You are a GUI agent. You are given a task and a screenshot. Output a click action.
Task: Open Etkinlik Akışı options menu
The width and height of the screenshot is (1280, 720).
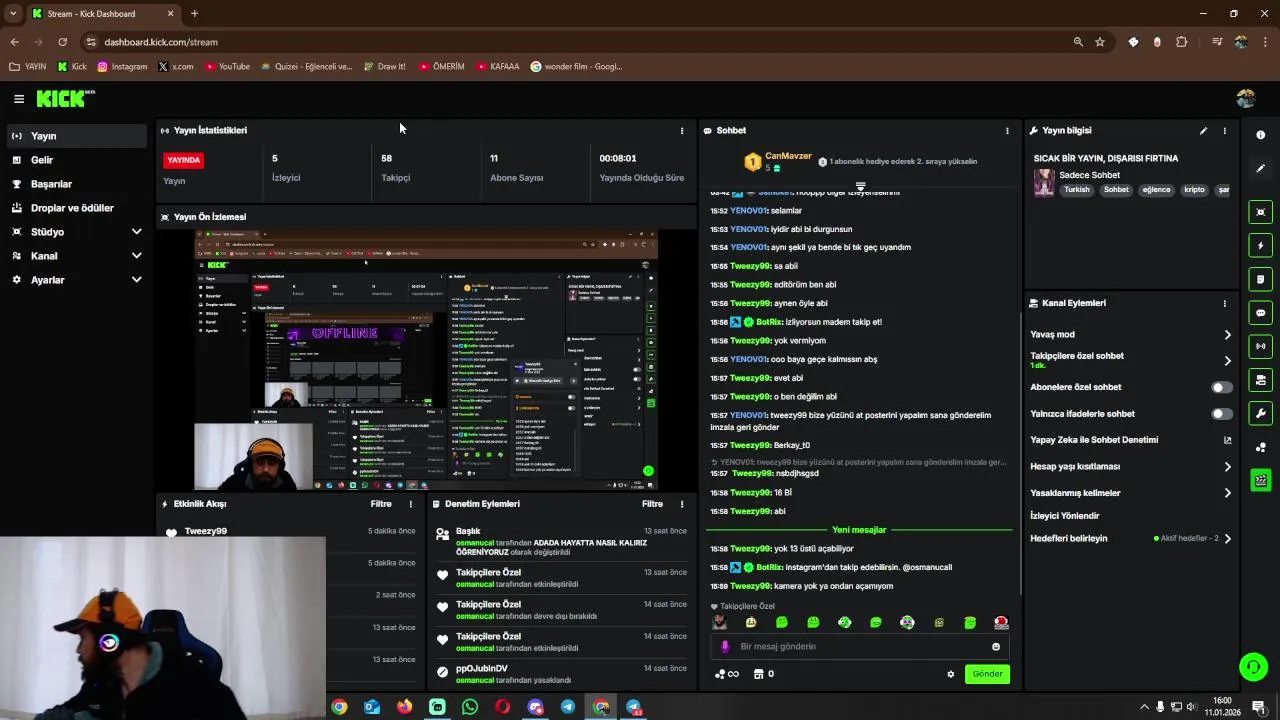click(410, 504)
